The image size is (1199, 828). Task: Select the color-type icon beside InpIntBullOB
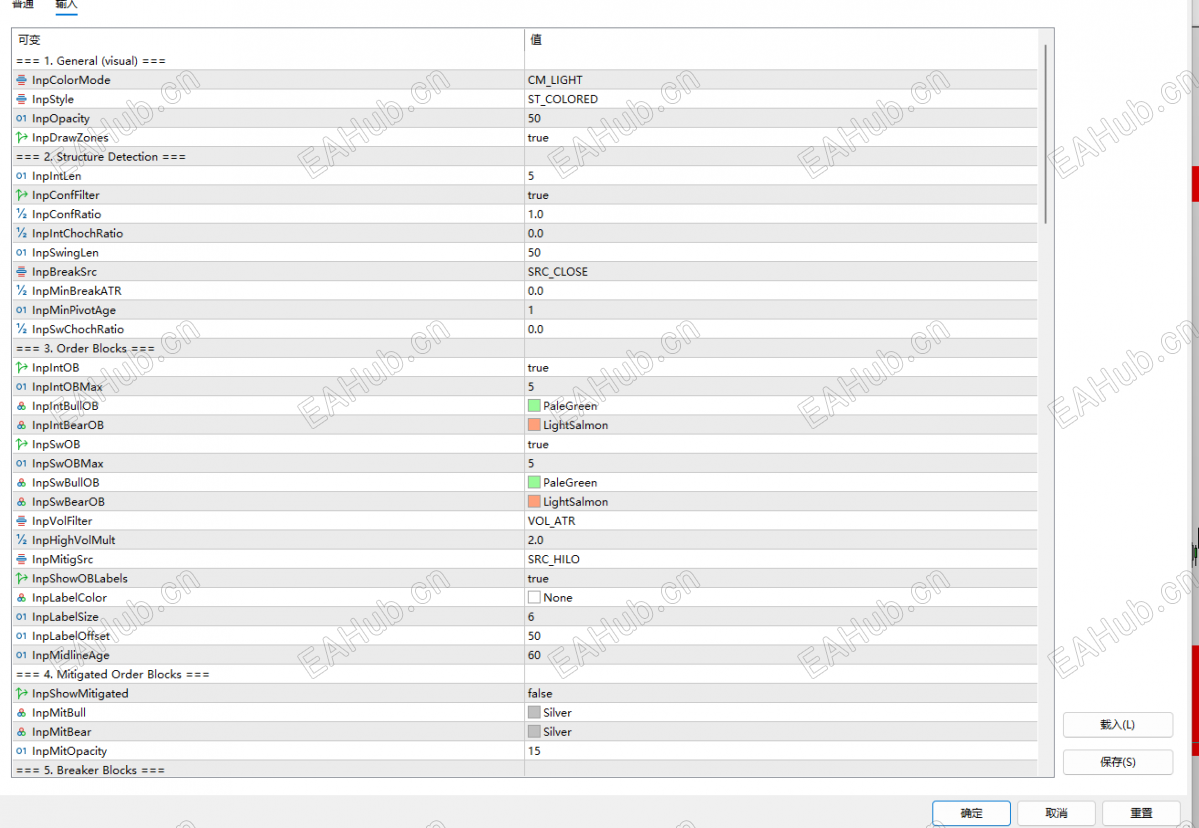(21, 406)
